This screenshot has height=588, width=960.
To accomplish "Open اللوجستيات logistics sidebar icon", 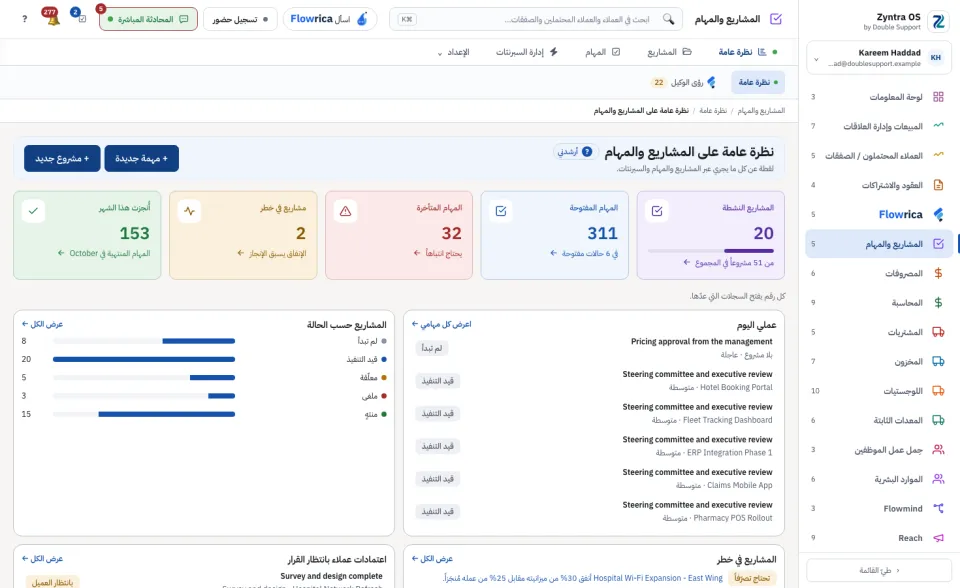I will click(x=938, y=391).
